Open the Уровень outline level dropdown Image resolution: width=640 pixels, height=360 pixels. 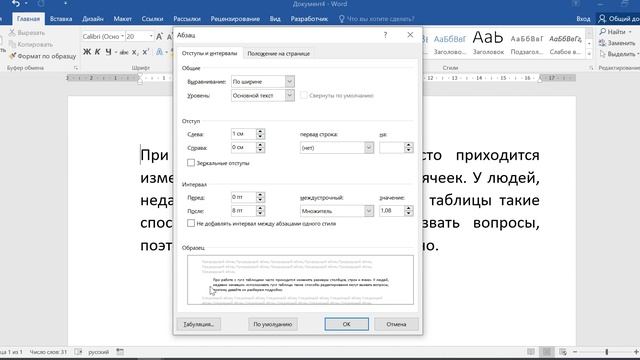(289, 96)
